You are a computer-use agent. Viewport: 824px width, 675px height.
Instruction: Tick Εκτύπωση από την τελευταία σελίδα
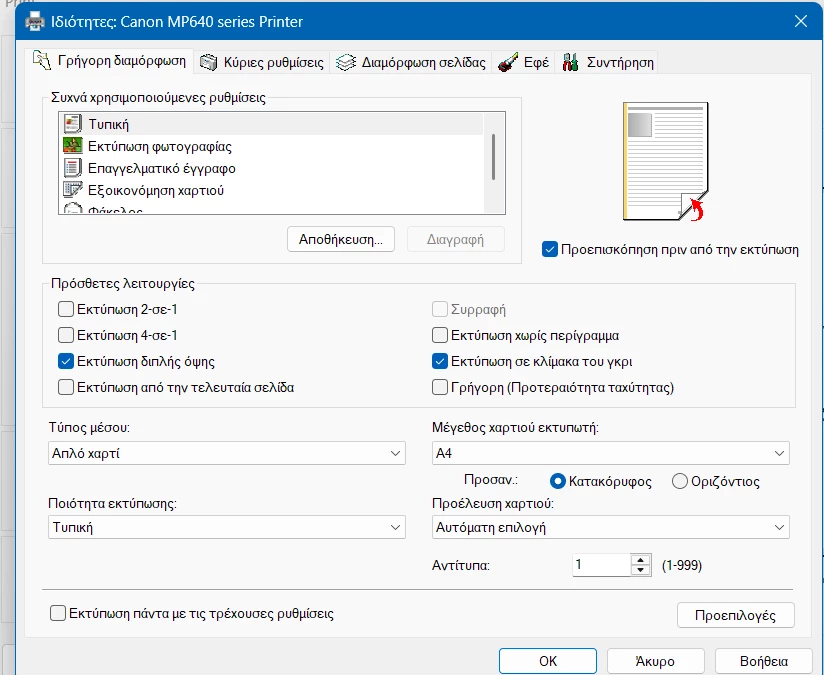click(66, 387)
